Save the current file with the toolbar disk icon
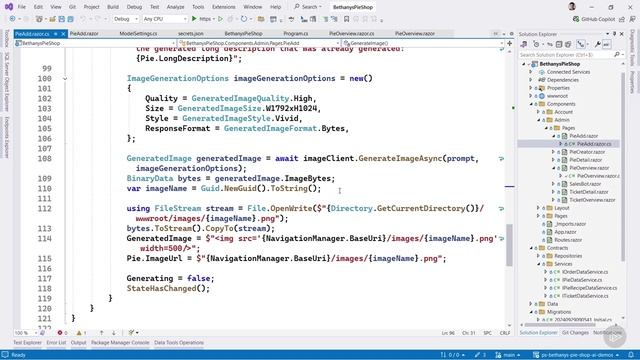640x360 pixels. click(62, 19)
